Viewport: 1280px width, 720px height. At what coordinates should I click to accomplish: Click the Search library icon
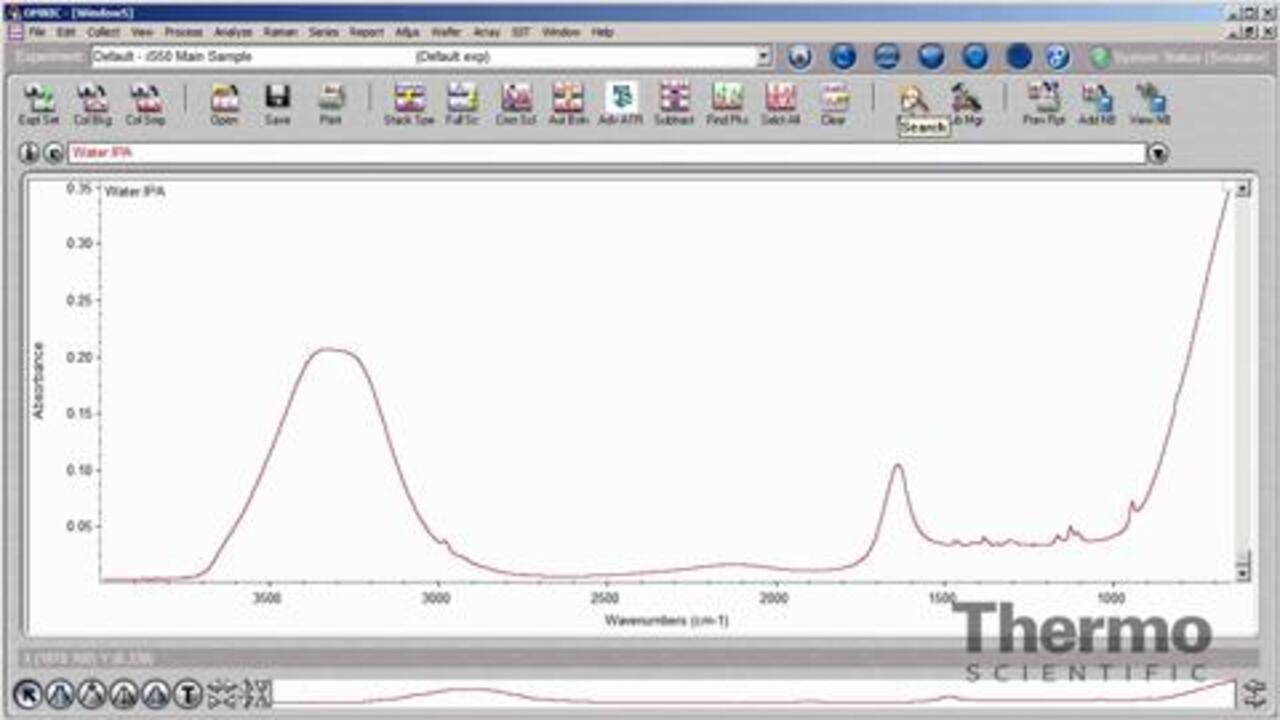coord(913,102)
